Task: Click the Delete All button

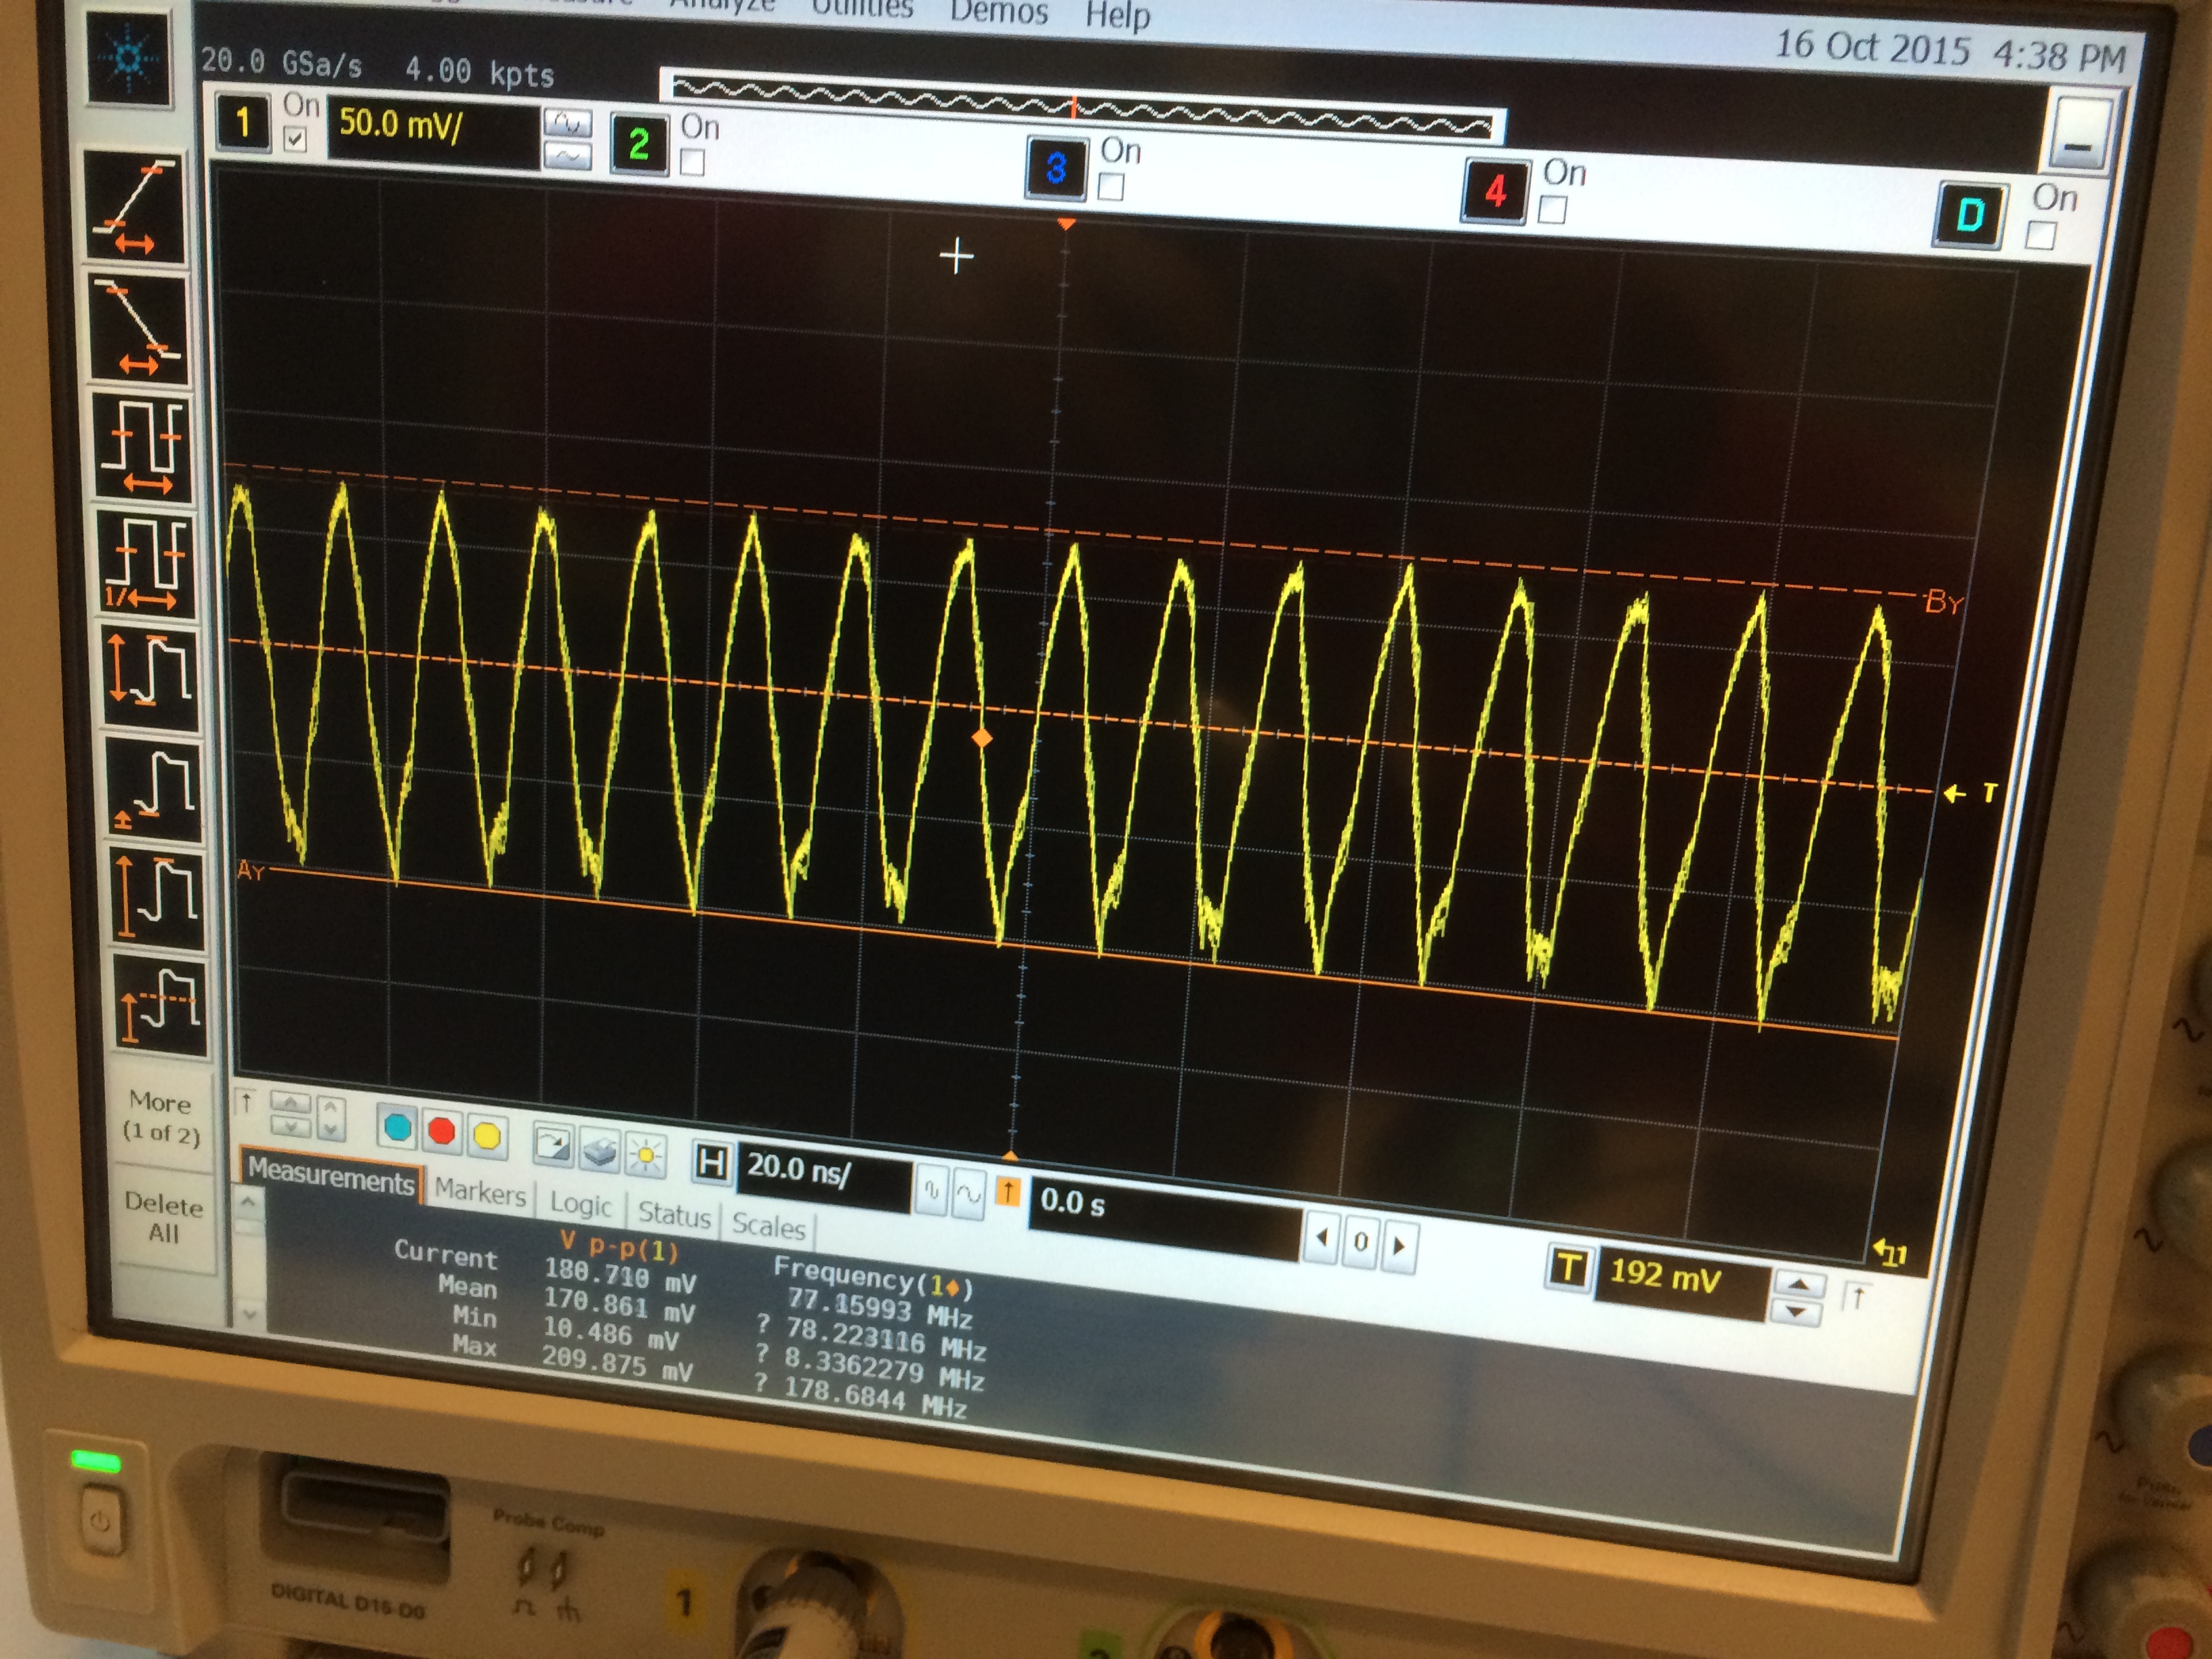Action: [163, 1218]
